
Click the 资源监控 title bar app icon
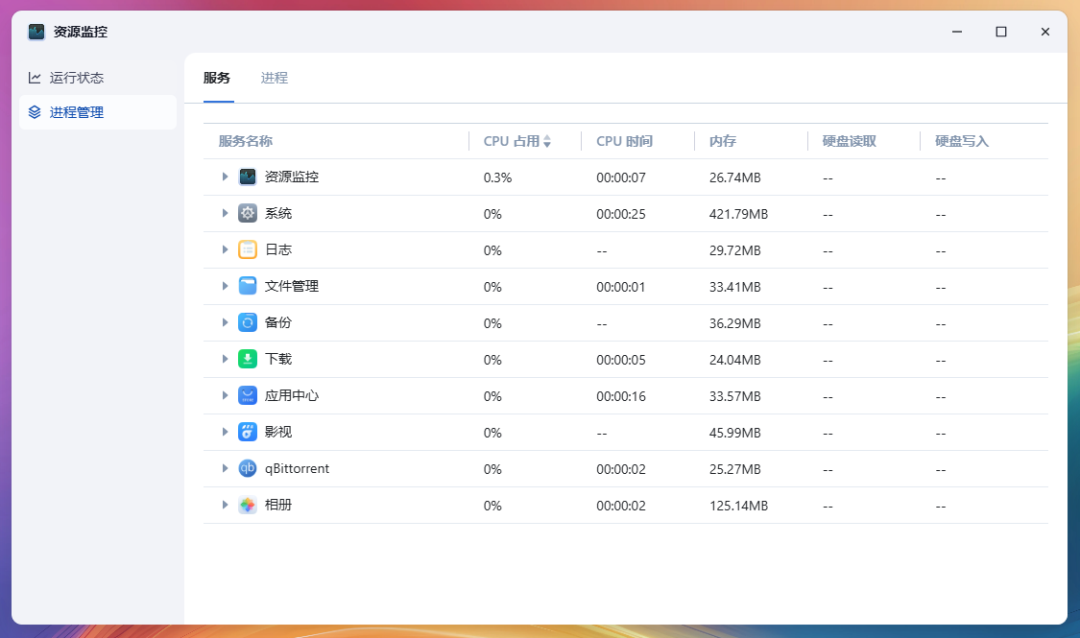pyautogui.click(x=37, y=32)
